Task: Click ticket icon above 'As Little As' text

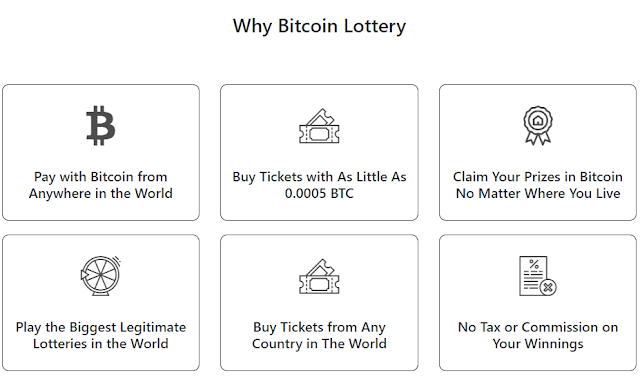Action: [x=319, y=126]
